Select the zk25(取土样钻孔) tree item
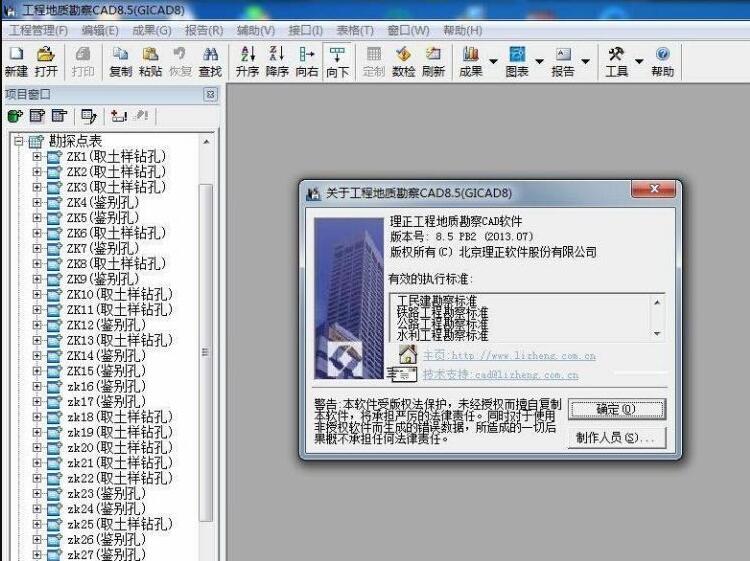750x561 pixels. [120, 524]
